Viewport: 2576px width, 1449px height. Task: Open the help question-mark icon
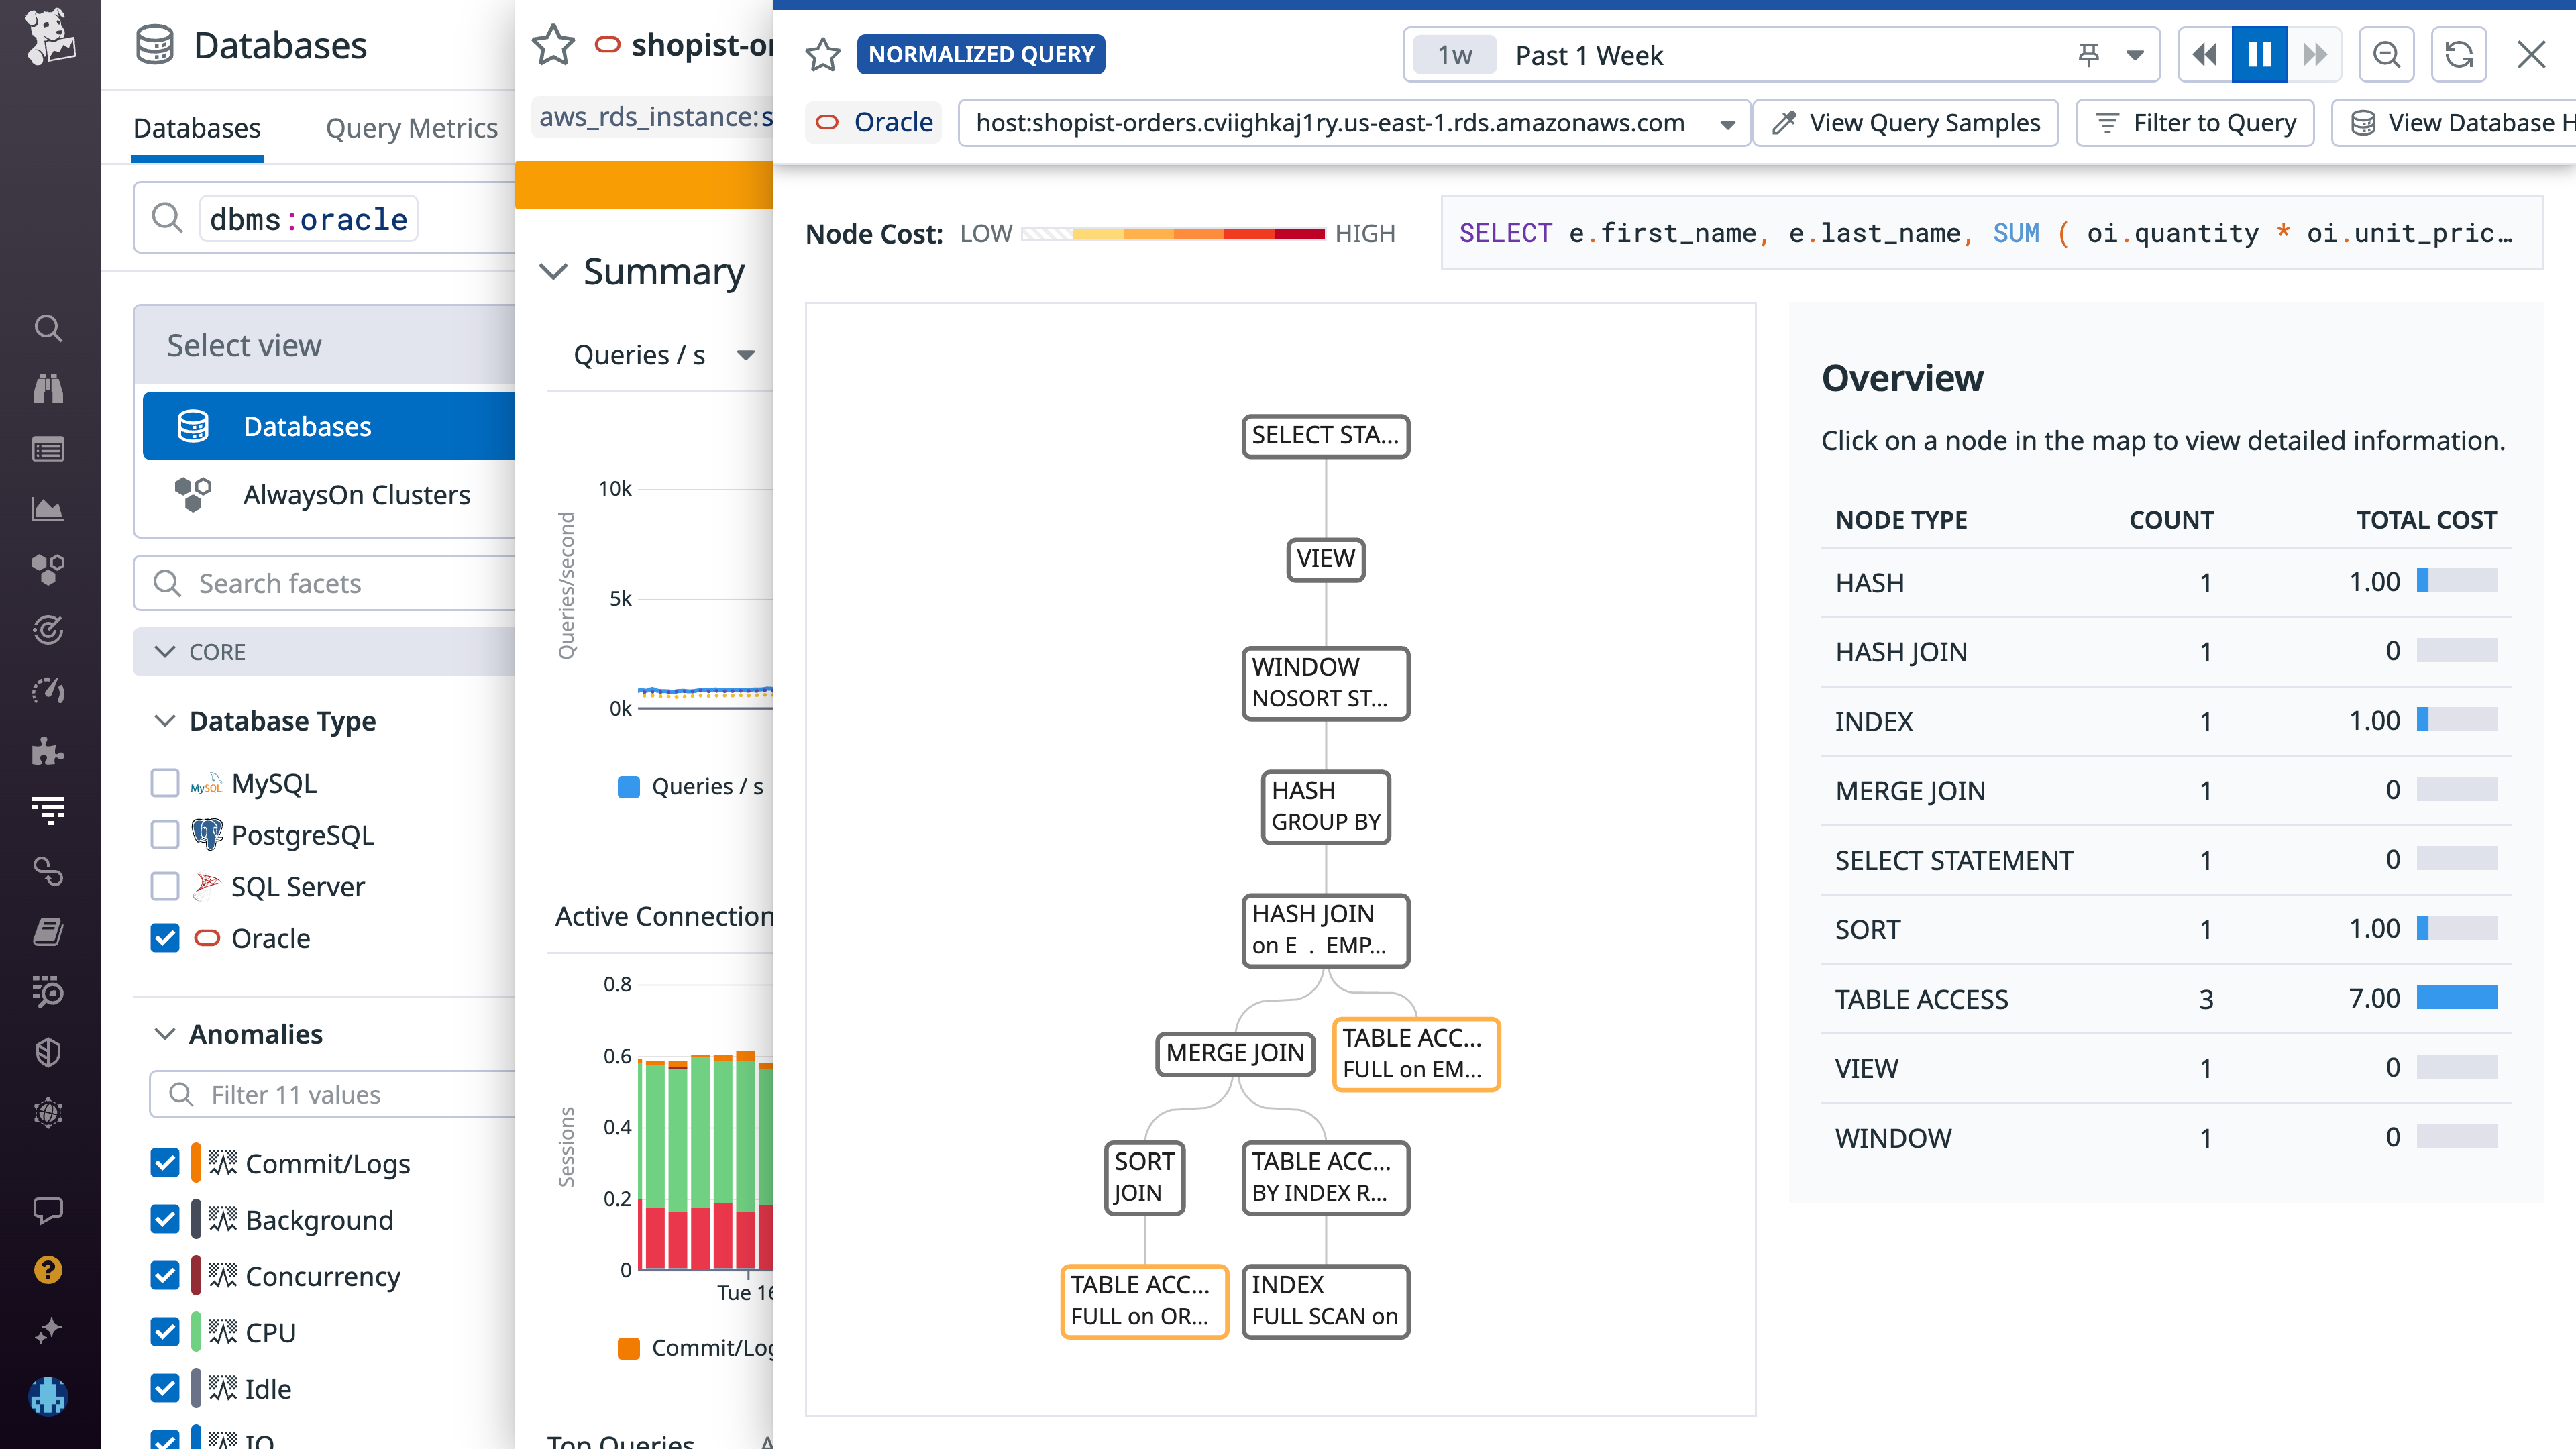(x=48, y=1270)
